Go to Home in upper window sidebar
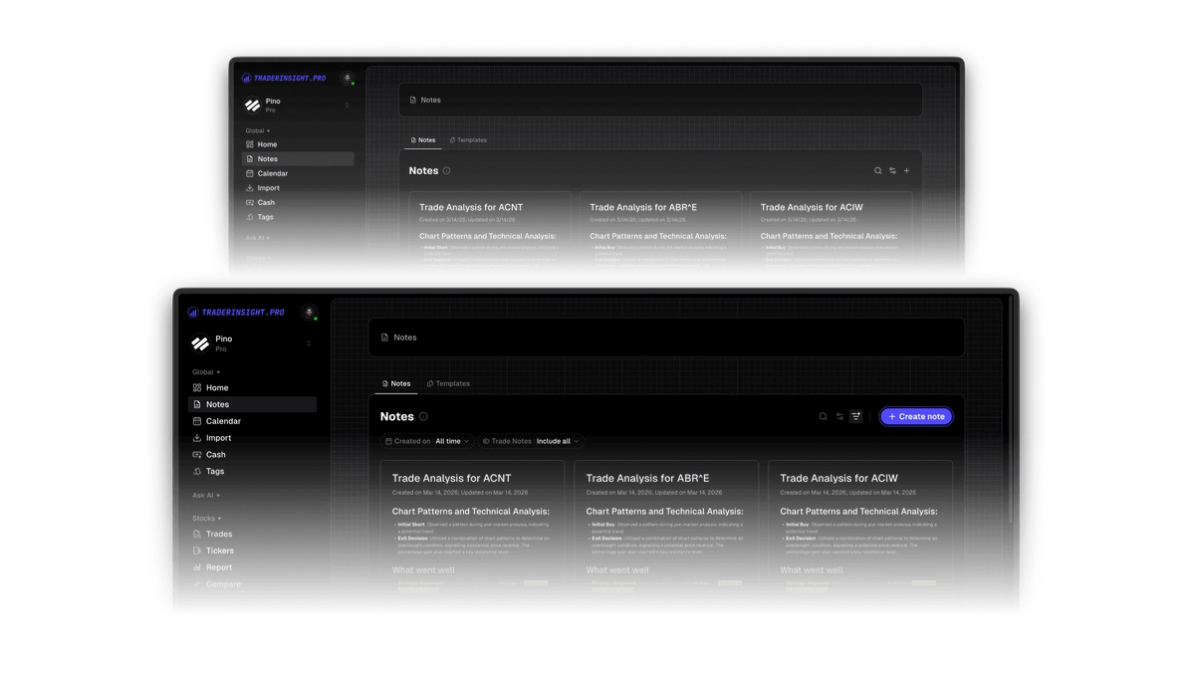 [x=298, y=144]
